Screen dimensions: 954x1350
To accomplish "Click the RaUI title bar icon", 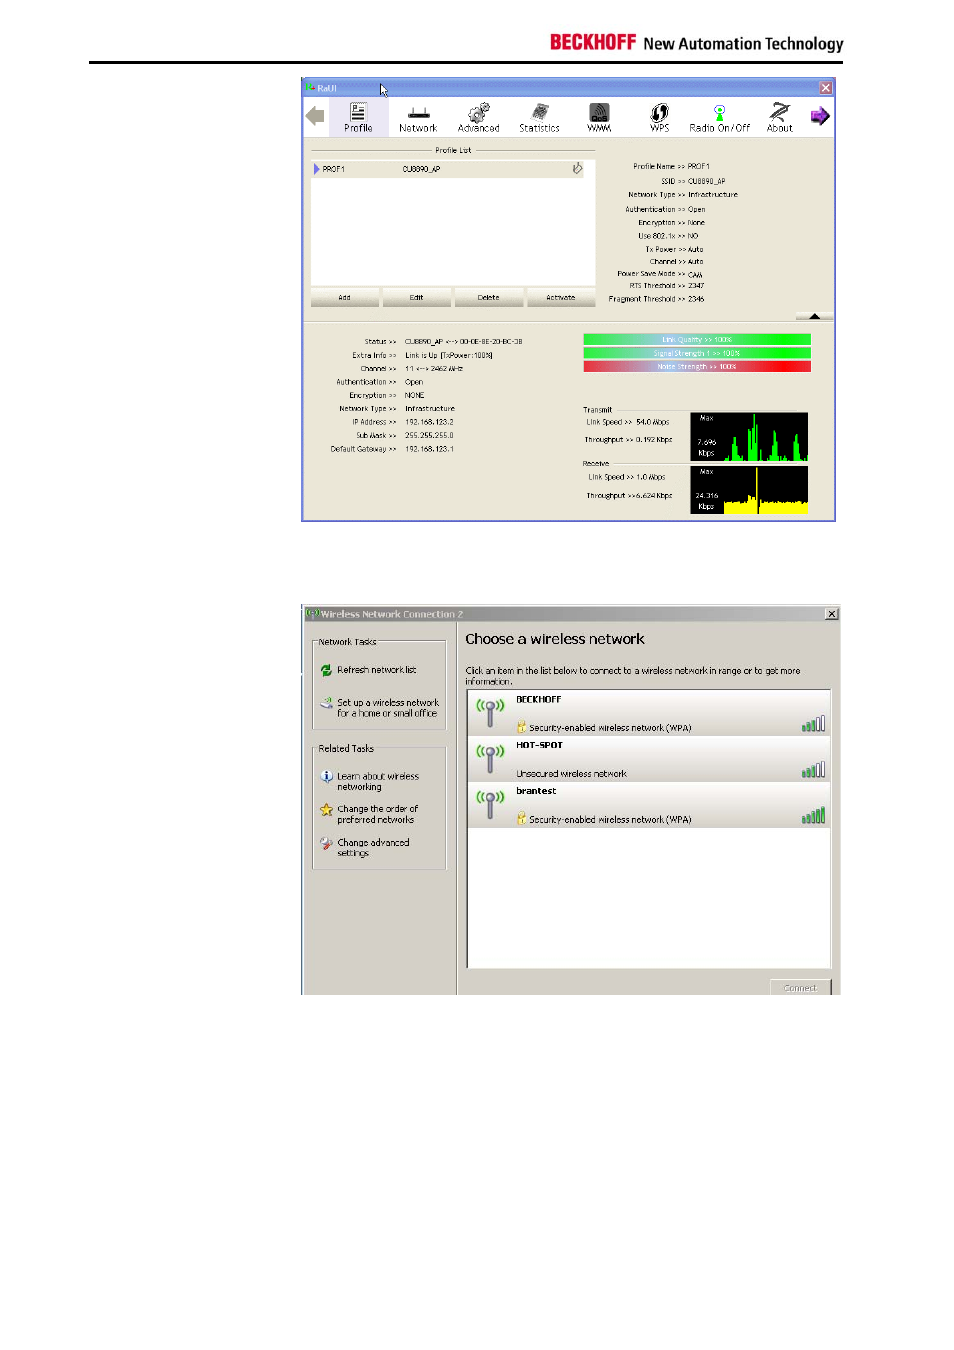I will (x=311, y=88).
